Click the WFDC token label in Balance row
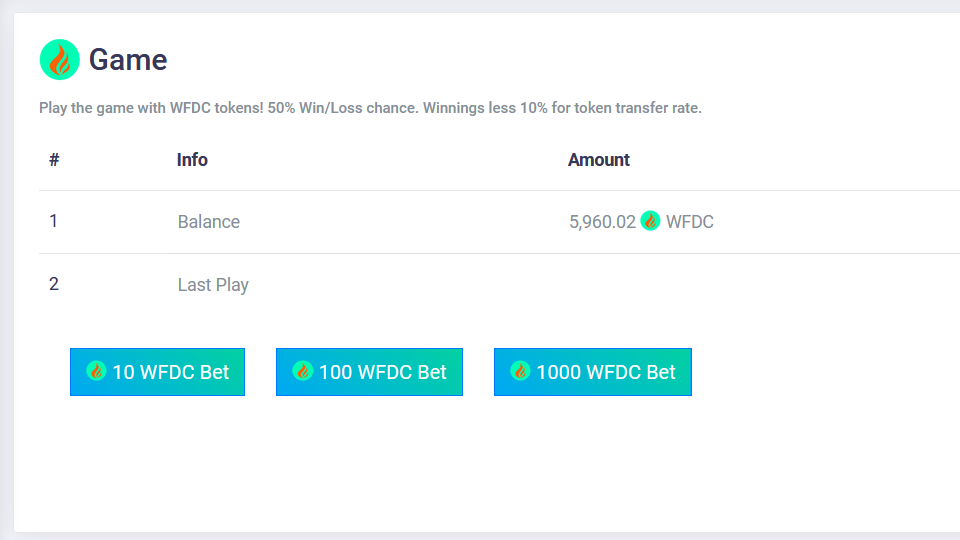The height and width of the screenshot is (540, 960). point(689,222)
